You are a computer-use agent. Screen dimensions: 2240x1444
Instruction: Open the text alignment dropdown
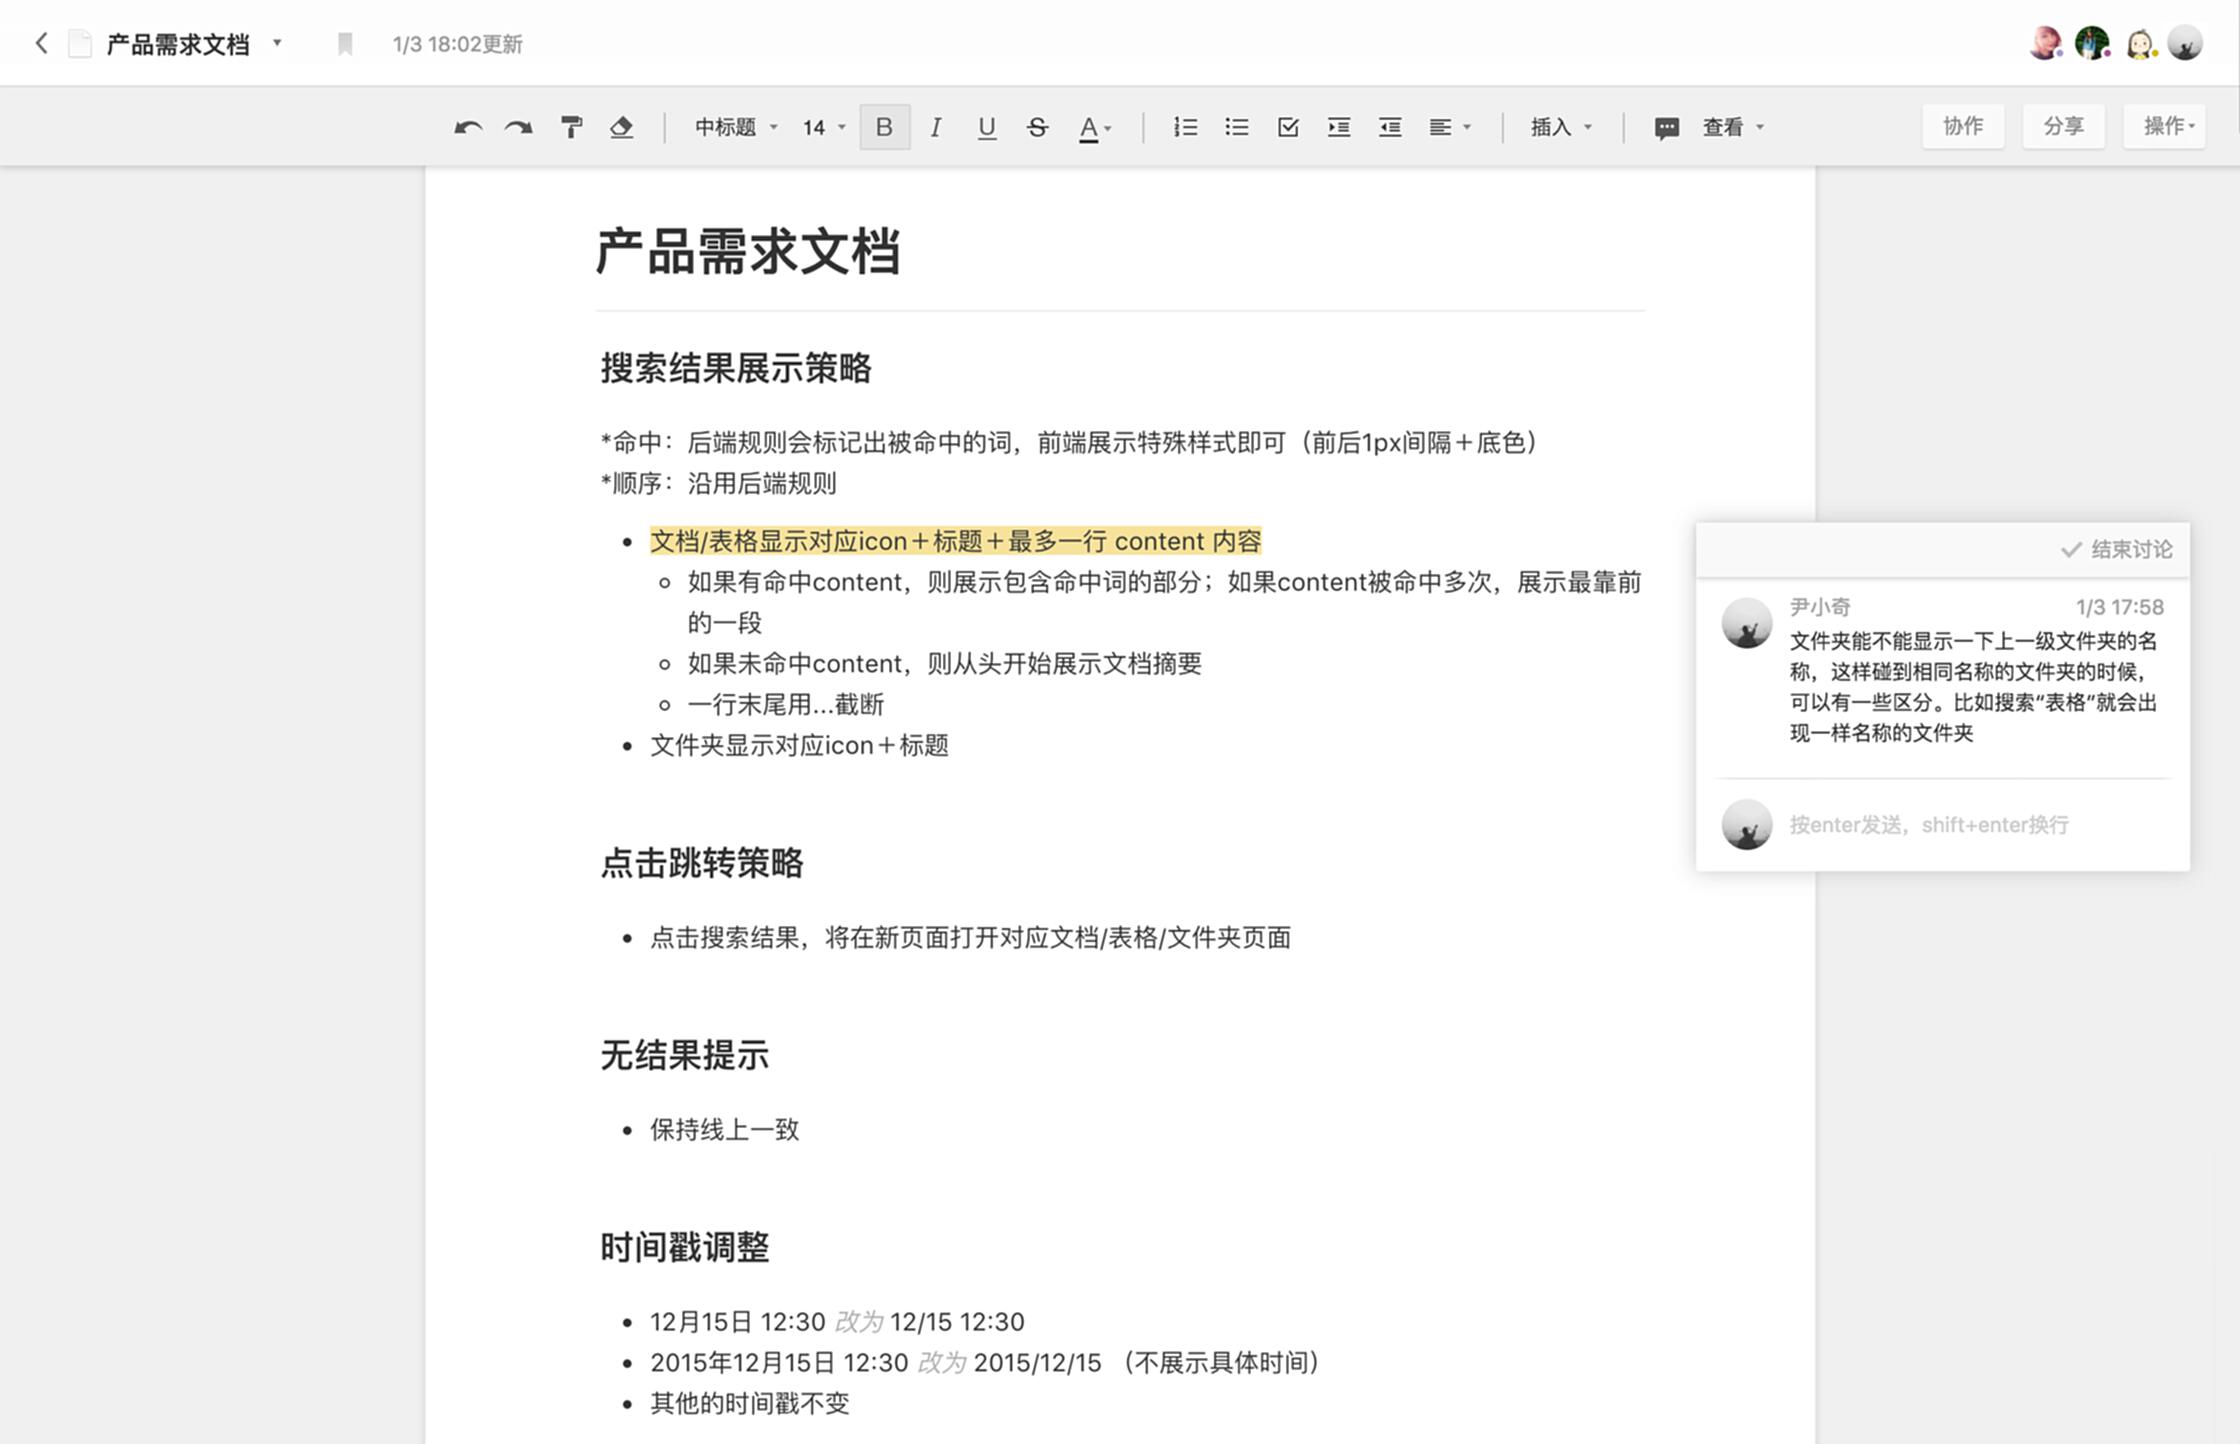1449,127
